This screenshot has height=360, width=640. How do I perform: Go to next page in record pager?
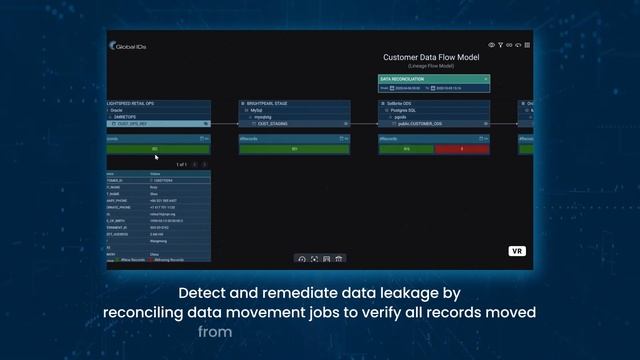coord(204,164)
